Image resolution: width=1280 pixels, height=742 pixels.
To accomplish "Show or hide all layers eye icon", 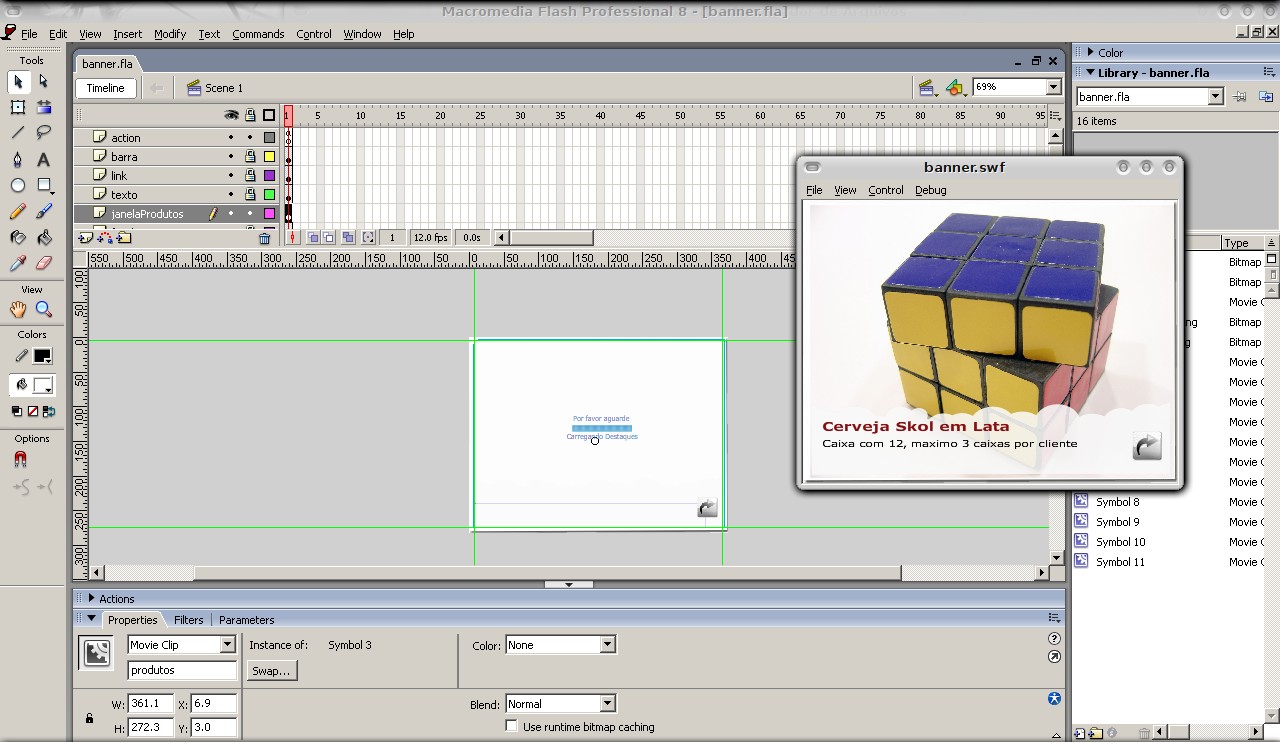I will pos(231,115).
